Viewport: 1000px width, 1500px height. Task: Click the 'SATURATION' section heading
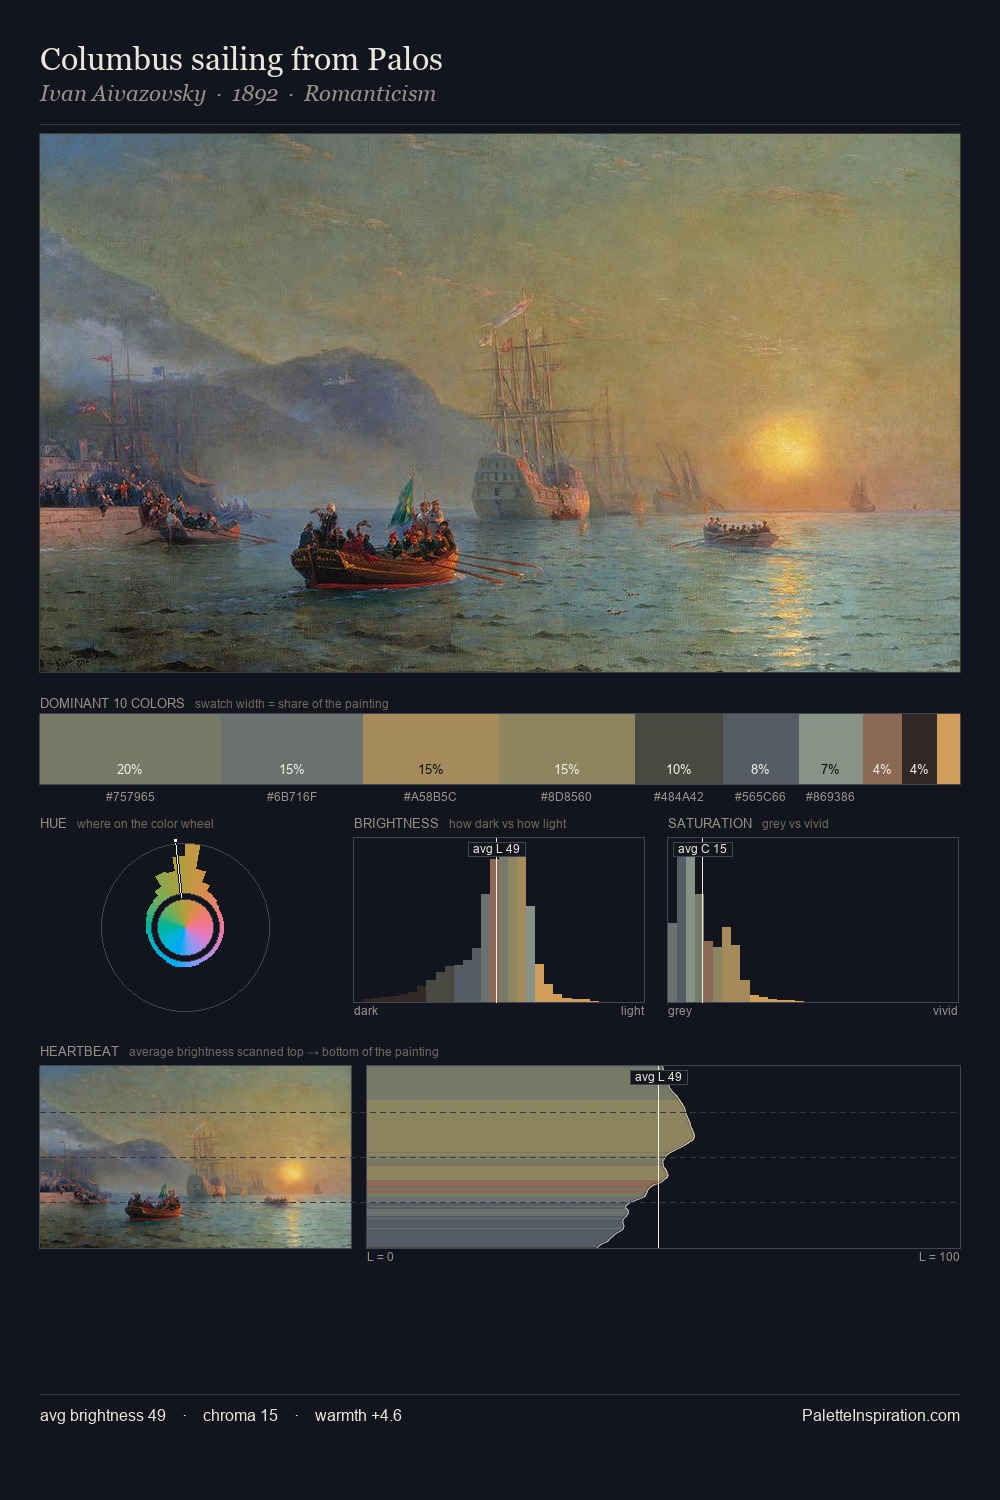click(710, 823)
